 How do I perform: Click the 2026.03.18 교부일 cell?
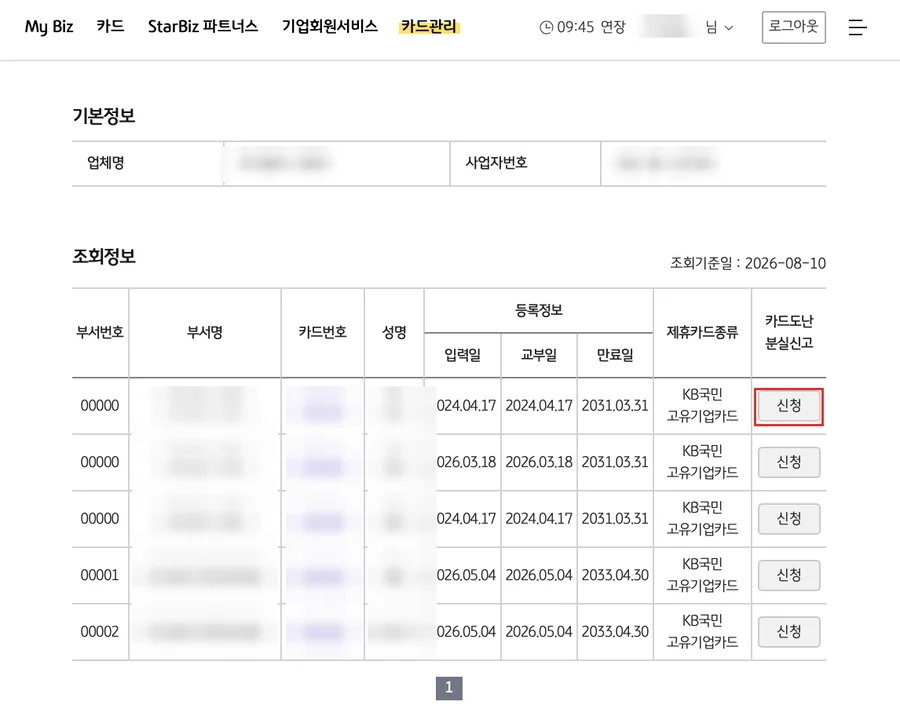pyautogui.click(x=538, y=462)
